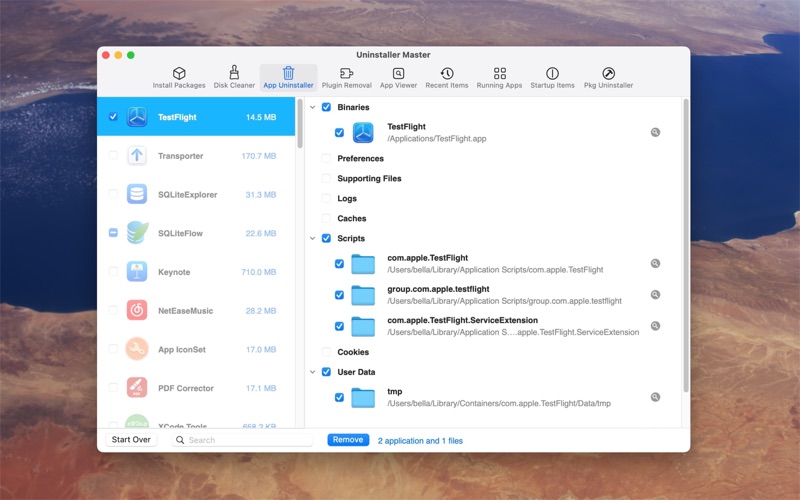Check the Transporter app checkbox

pyautogui.click(x=113, y=156)
